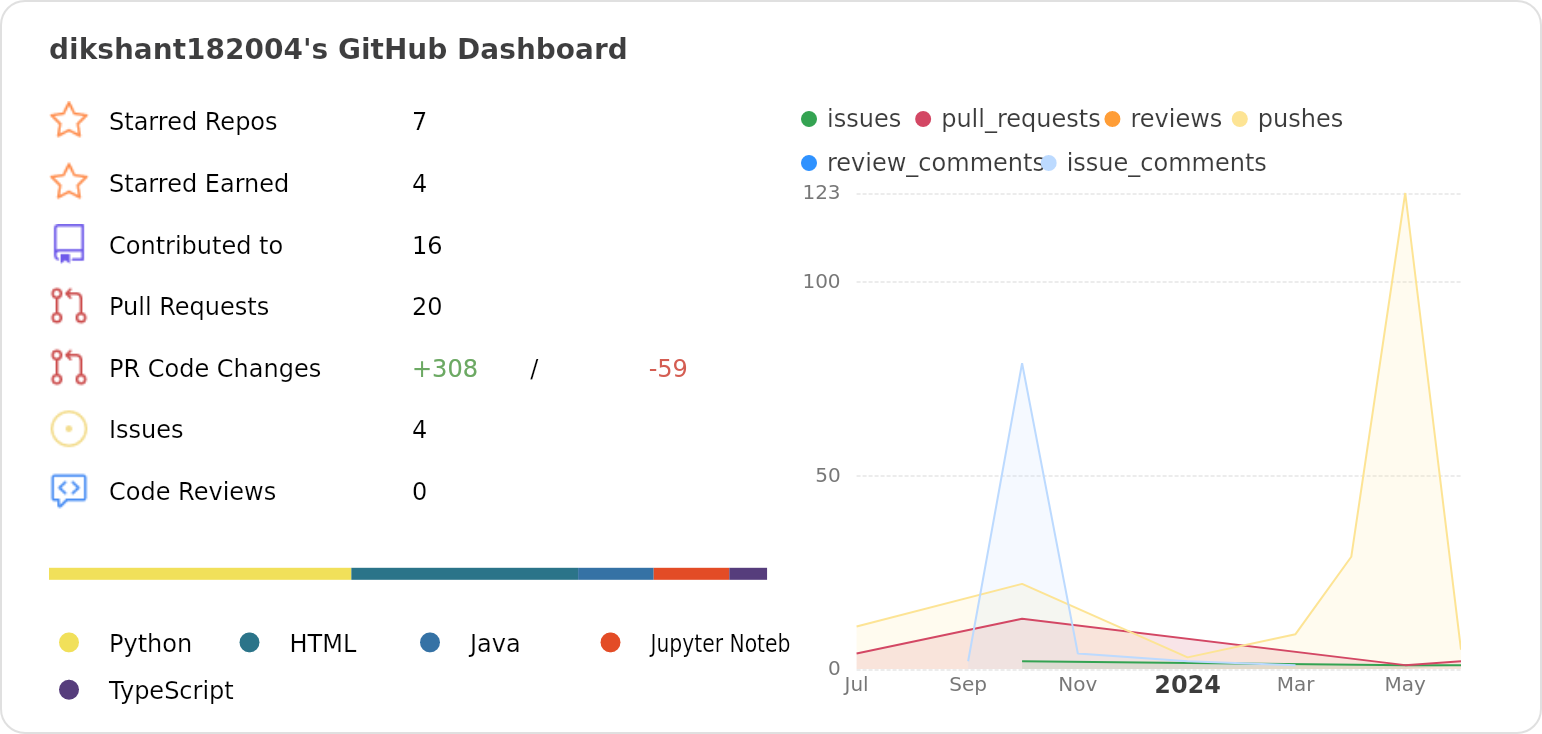Click the Starred Repos label
Image resolution: width=1542 pixels, height=734 pixels.
[x=193, y=122]
